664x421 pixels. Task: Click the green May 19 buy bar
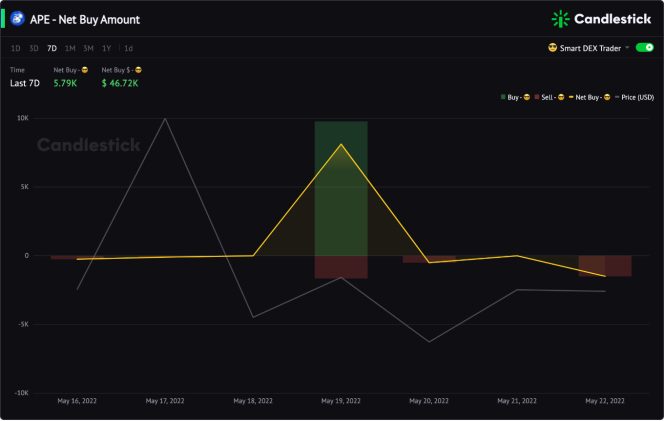[x=341, y=188]
